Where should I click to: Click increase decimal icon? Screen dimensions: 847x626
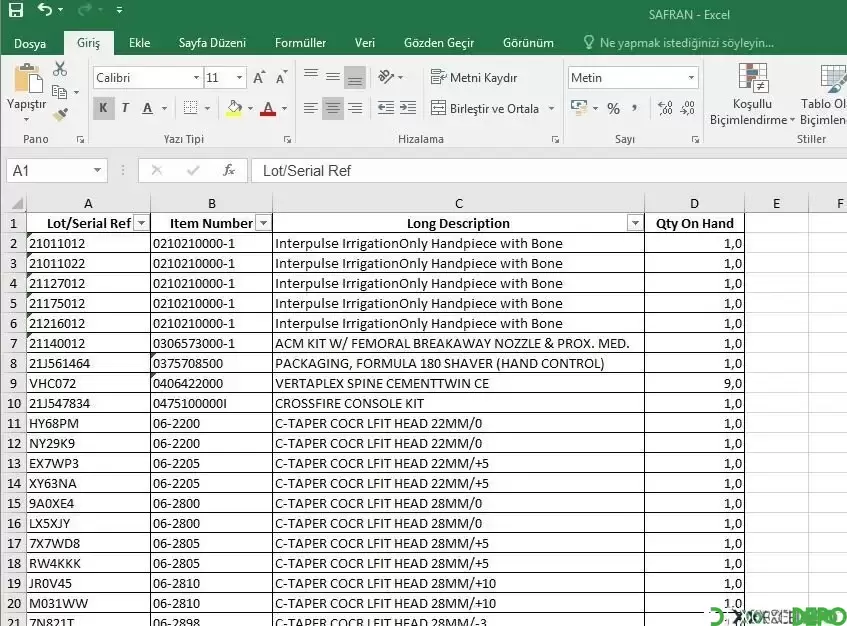click(665, 108)
